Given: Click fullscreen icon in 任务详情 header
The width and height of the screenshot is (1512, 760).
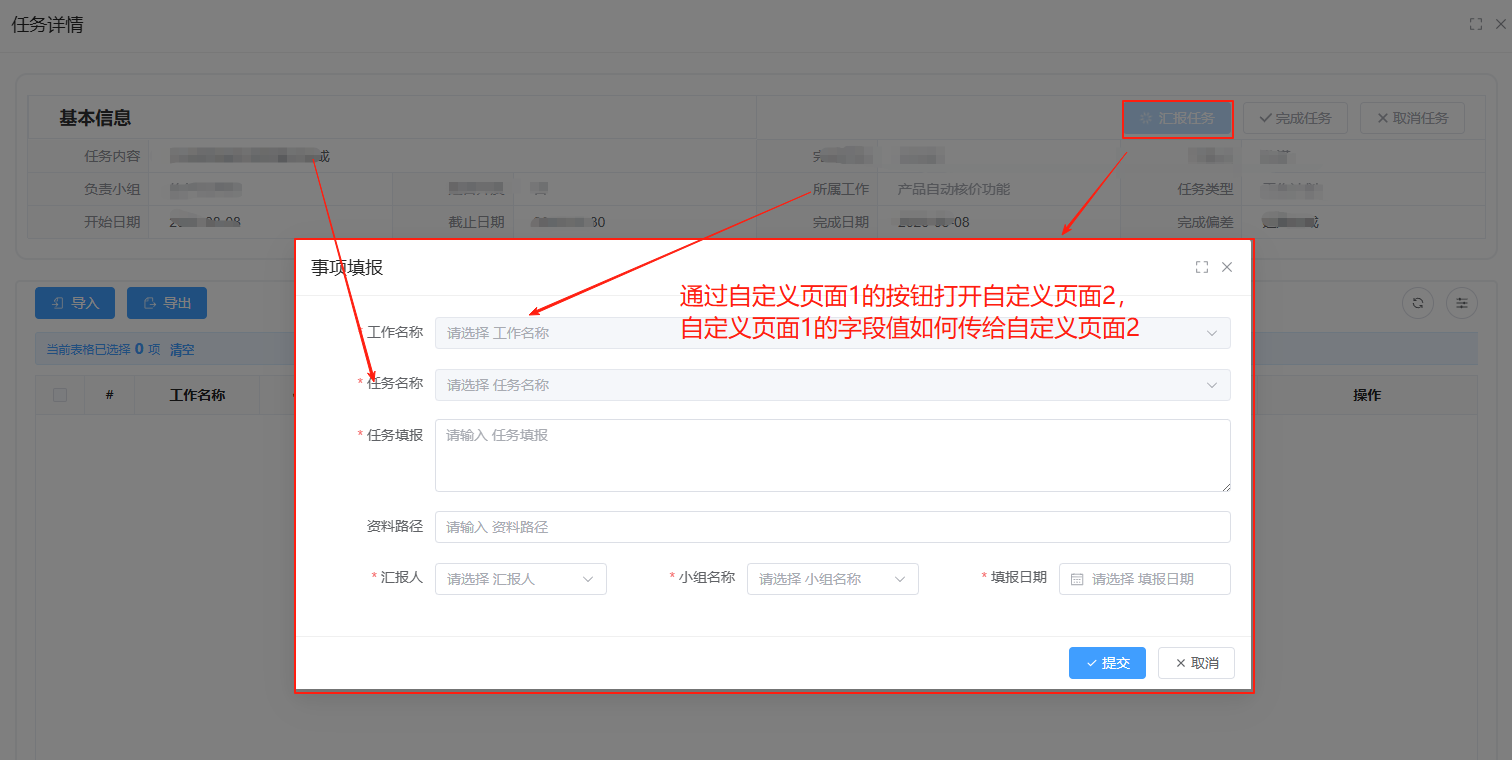Looking at the screenshot, I should pos(1476,25).
